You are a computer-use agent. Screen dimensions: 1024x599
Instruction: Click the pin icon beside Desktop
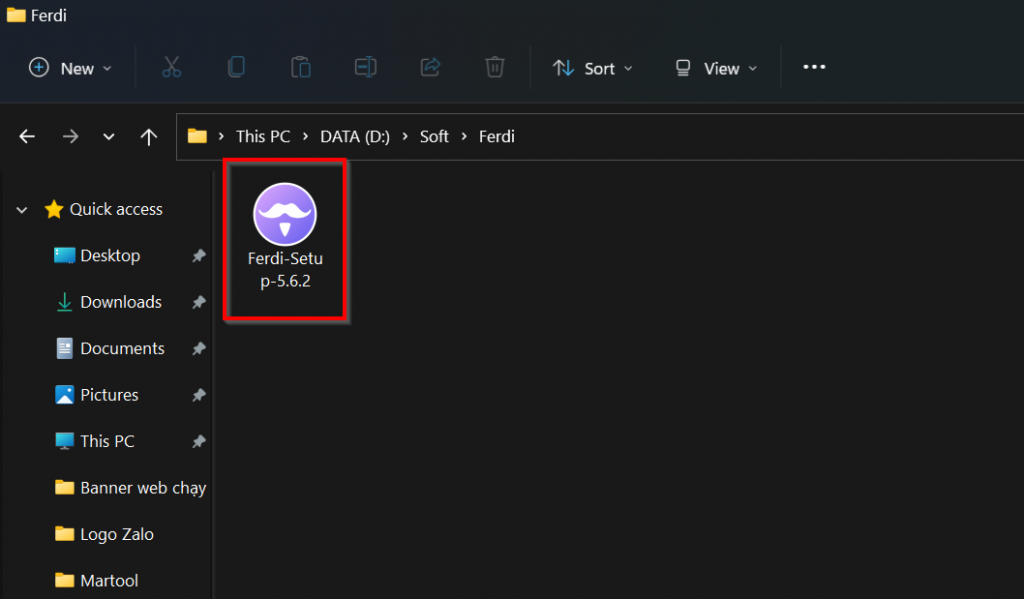click(x=199, y=255)
